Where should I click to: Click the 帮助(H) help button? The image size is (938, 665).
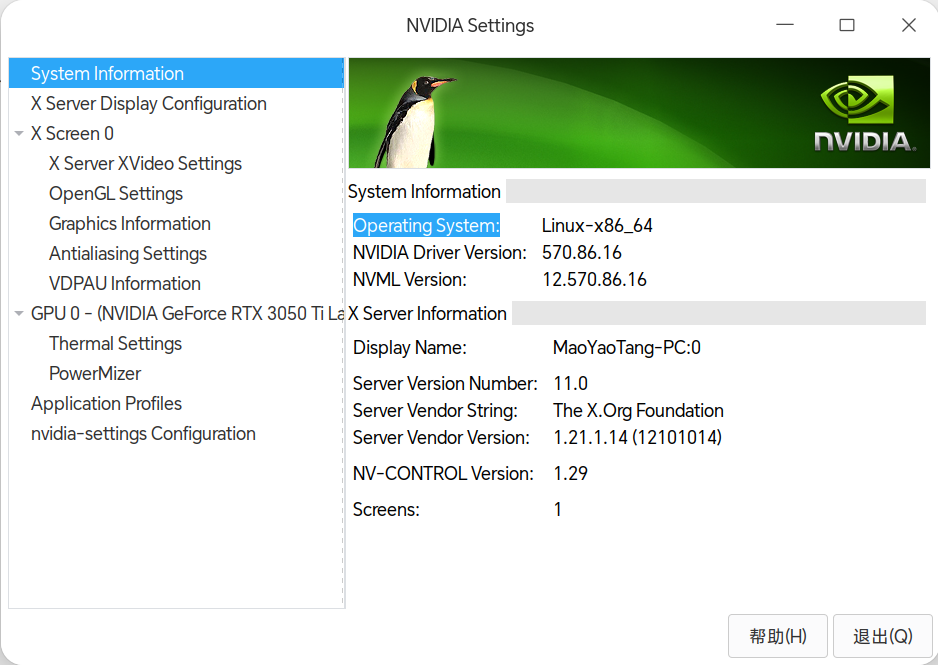(x=778, y=636)
